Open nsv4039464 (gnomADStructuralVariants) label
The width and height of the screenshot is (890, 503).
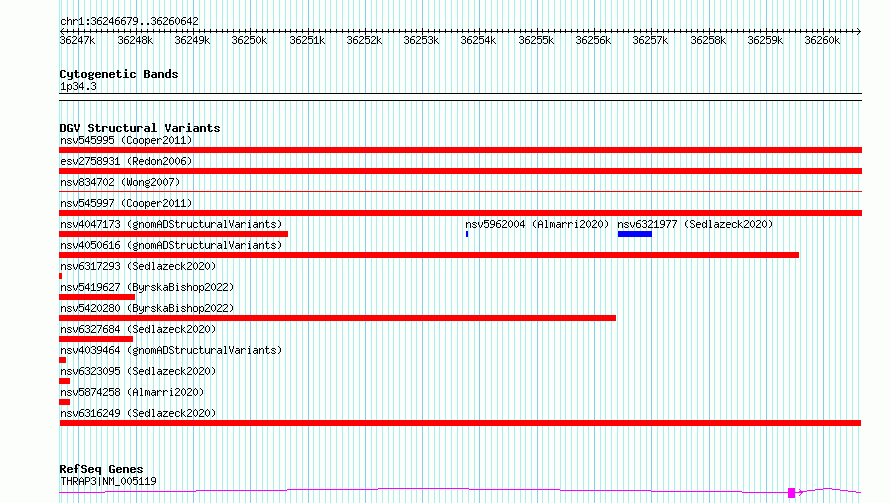tap(171, 350)
